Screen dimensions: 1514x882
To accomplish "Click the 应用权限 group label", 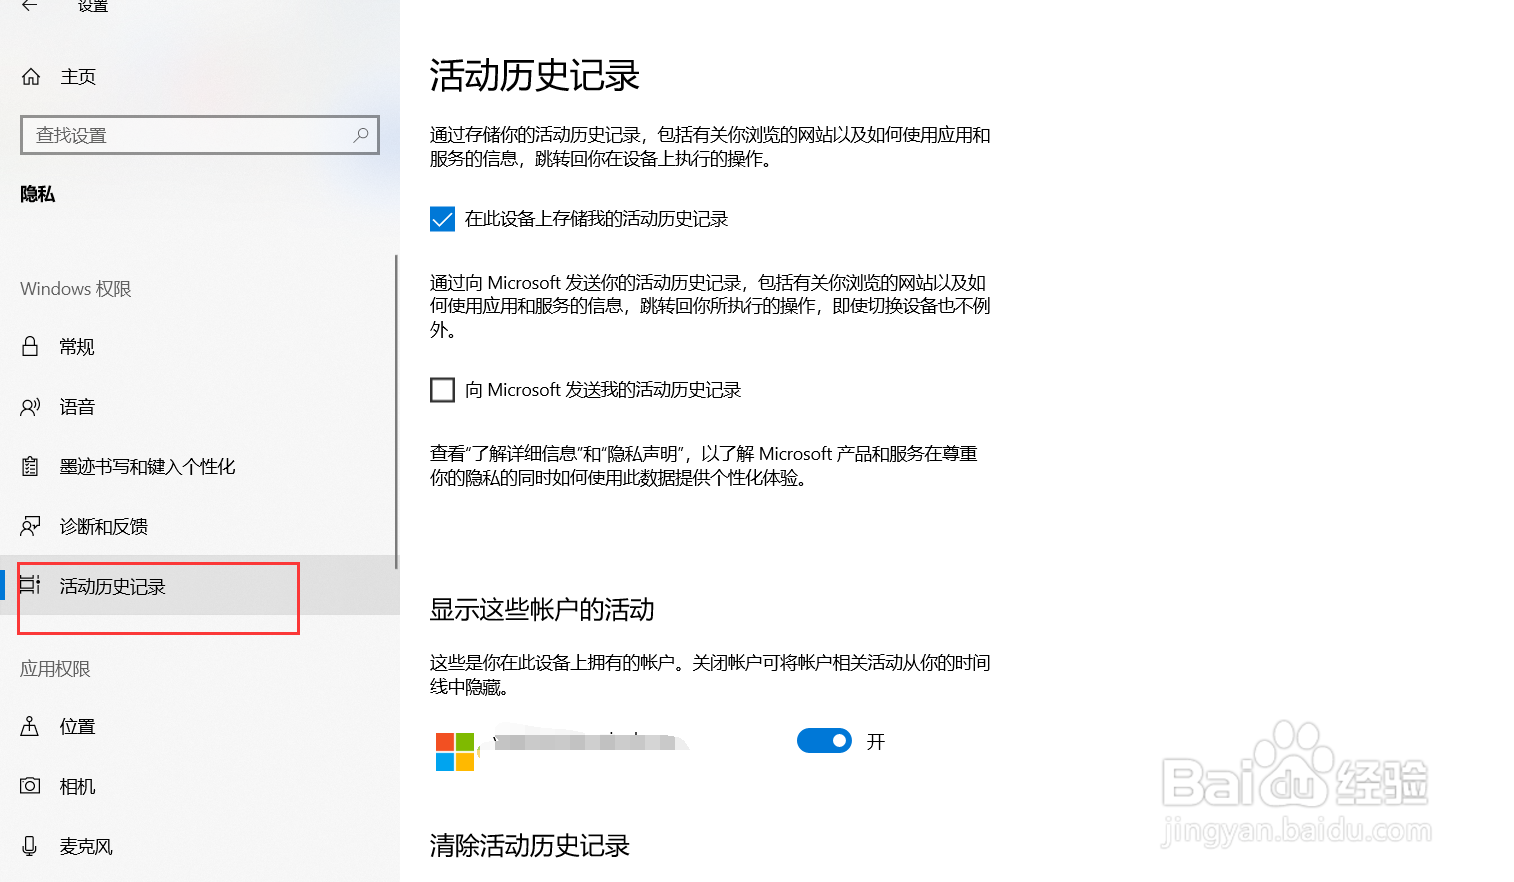I will tap(55, 669).
